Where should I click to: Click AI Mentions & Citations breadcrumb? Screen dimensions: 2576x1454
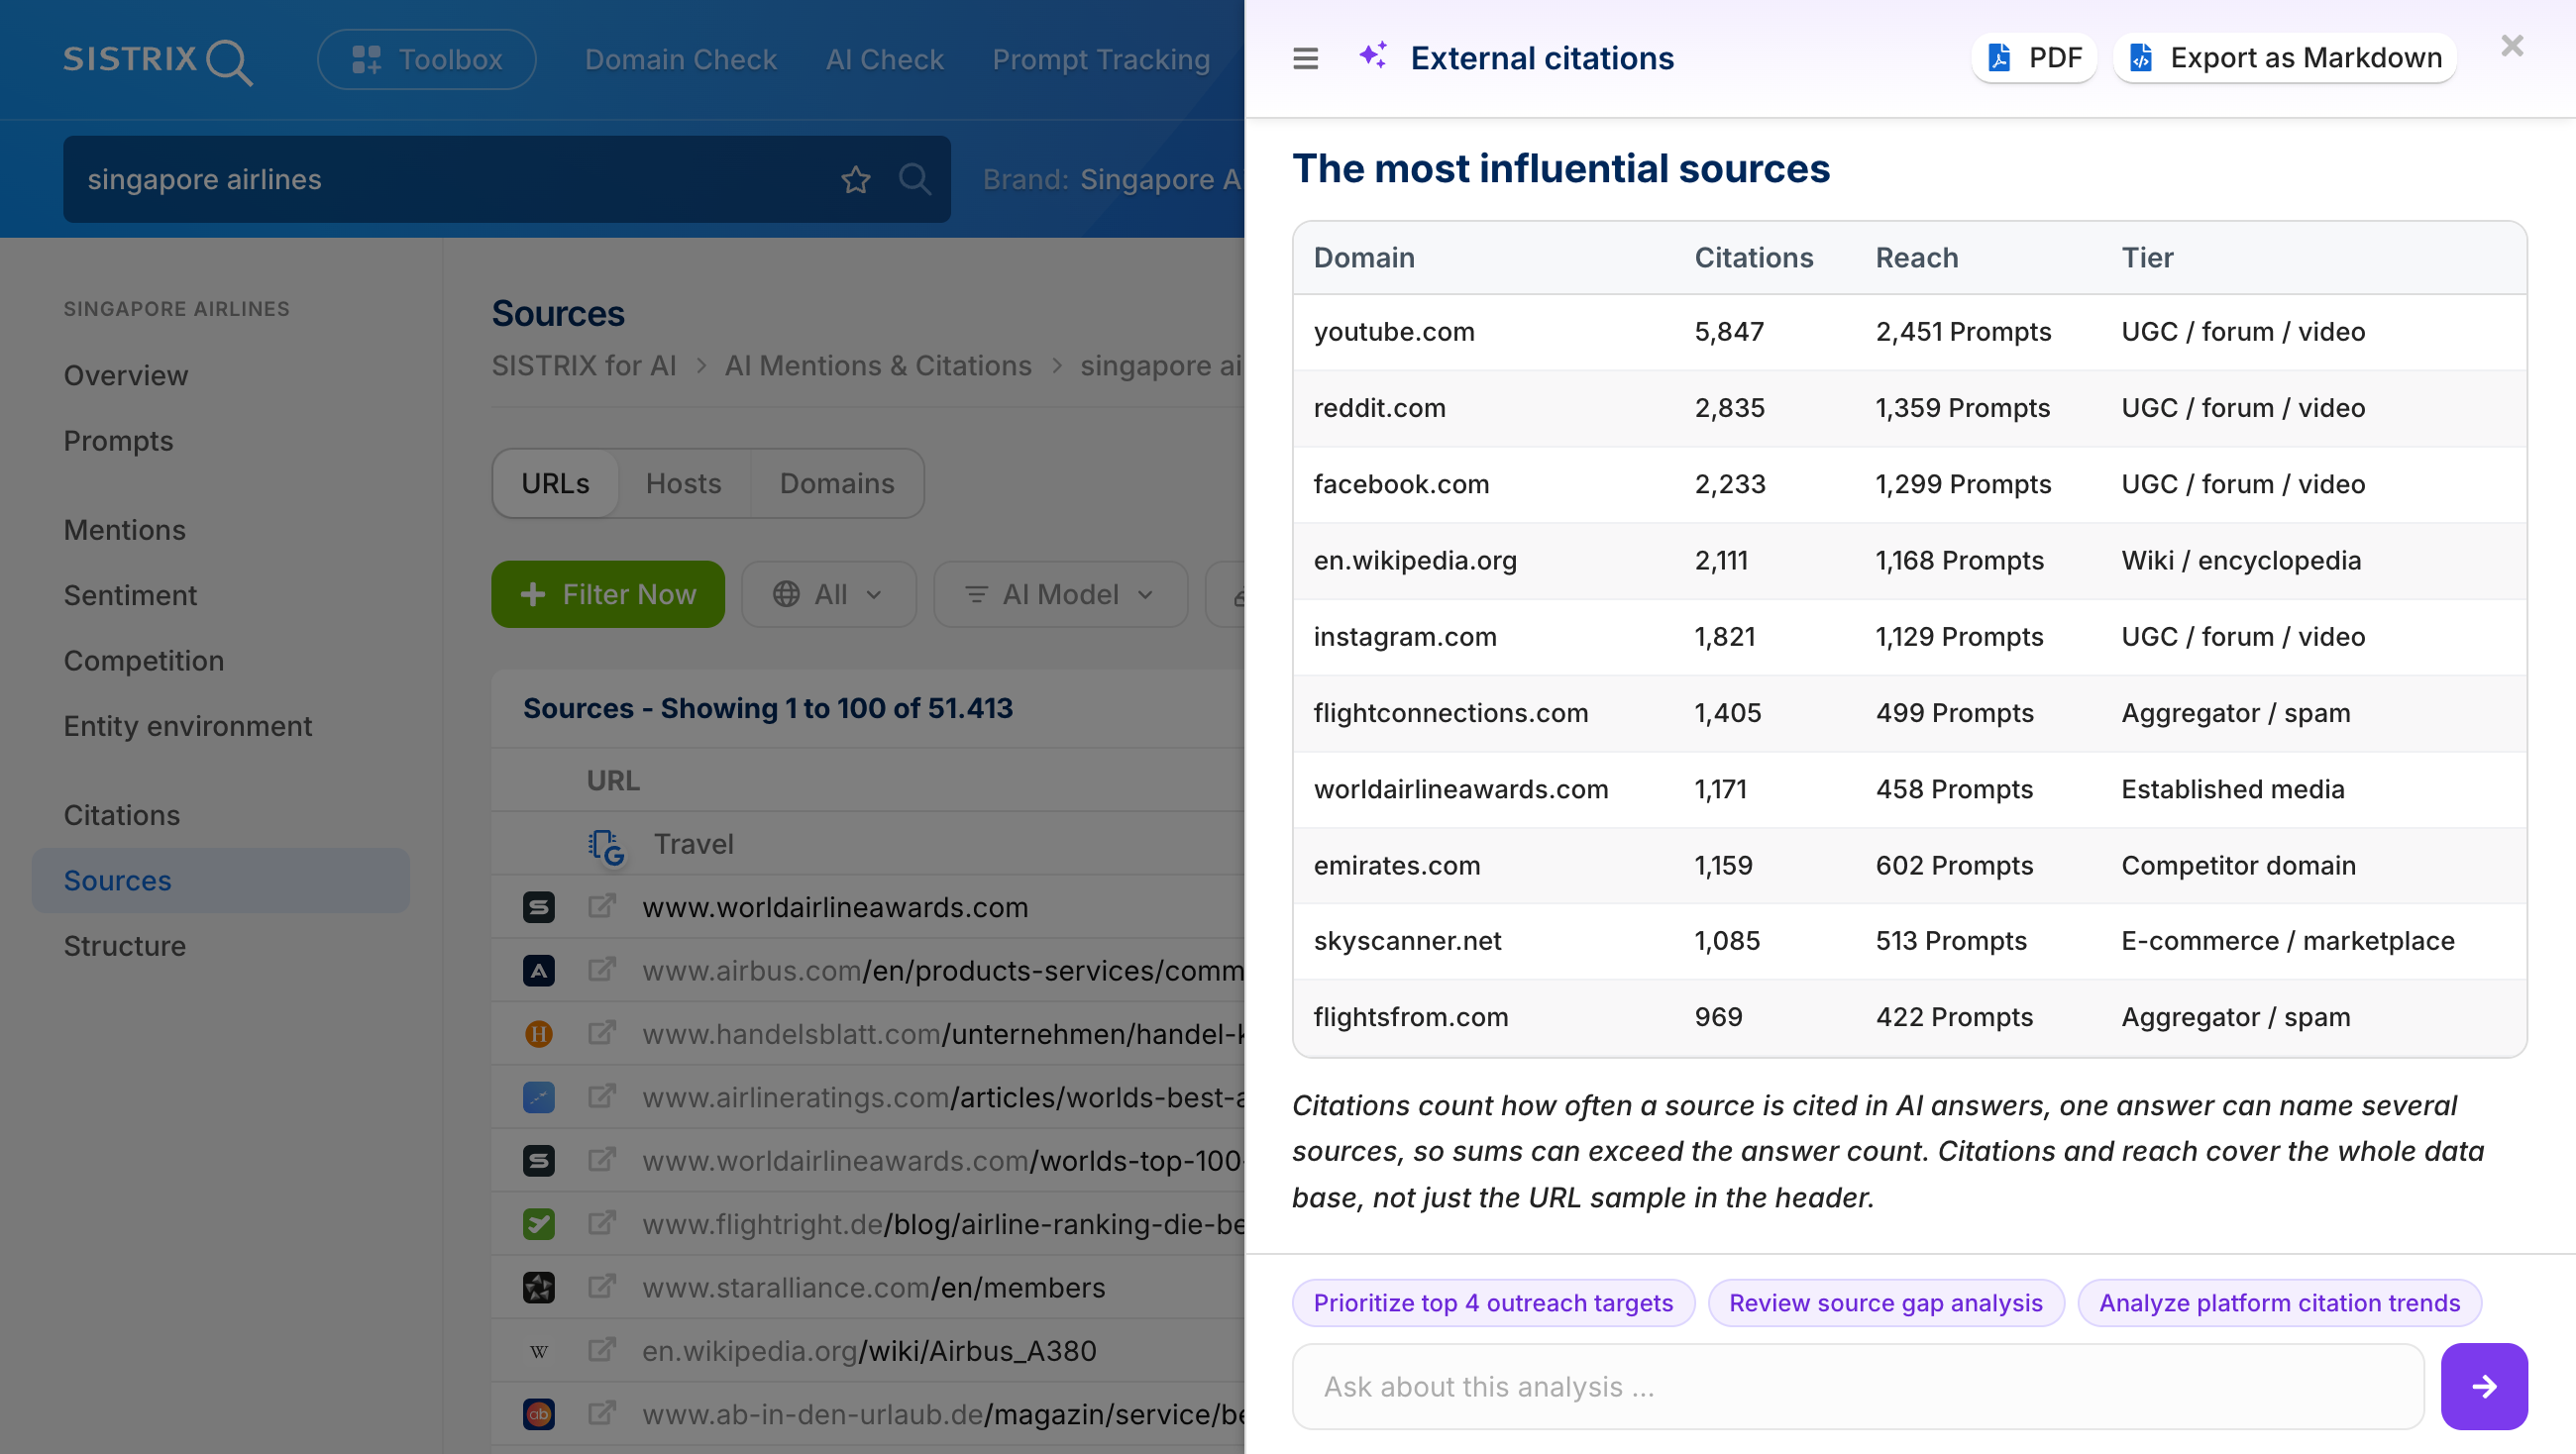(878, 366)
